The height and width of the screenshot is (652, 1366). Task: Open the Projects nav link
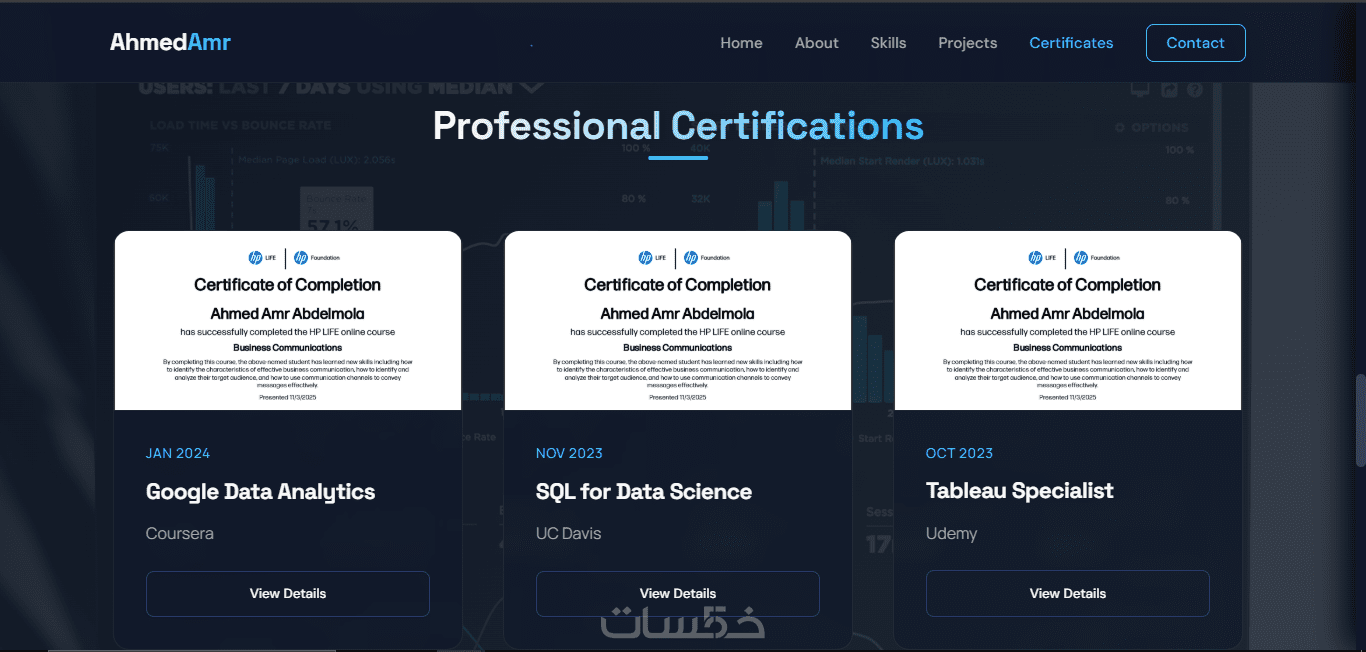[x=967, y=43]
